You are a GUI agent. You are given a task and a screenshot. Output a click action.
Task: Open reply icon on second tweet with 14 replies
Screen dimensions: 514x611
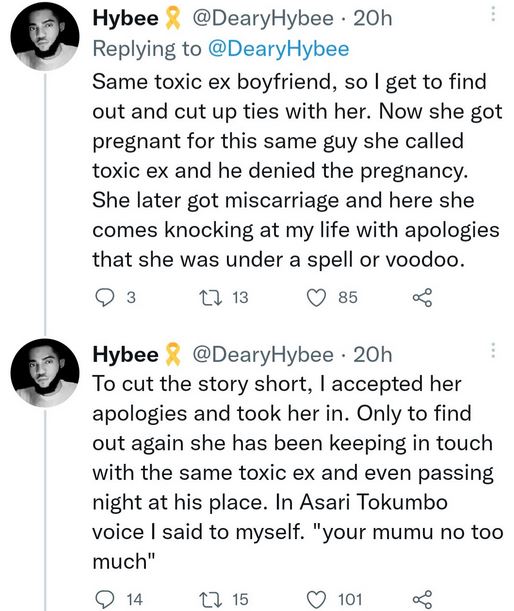105,599
